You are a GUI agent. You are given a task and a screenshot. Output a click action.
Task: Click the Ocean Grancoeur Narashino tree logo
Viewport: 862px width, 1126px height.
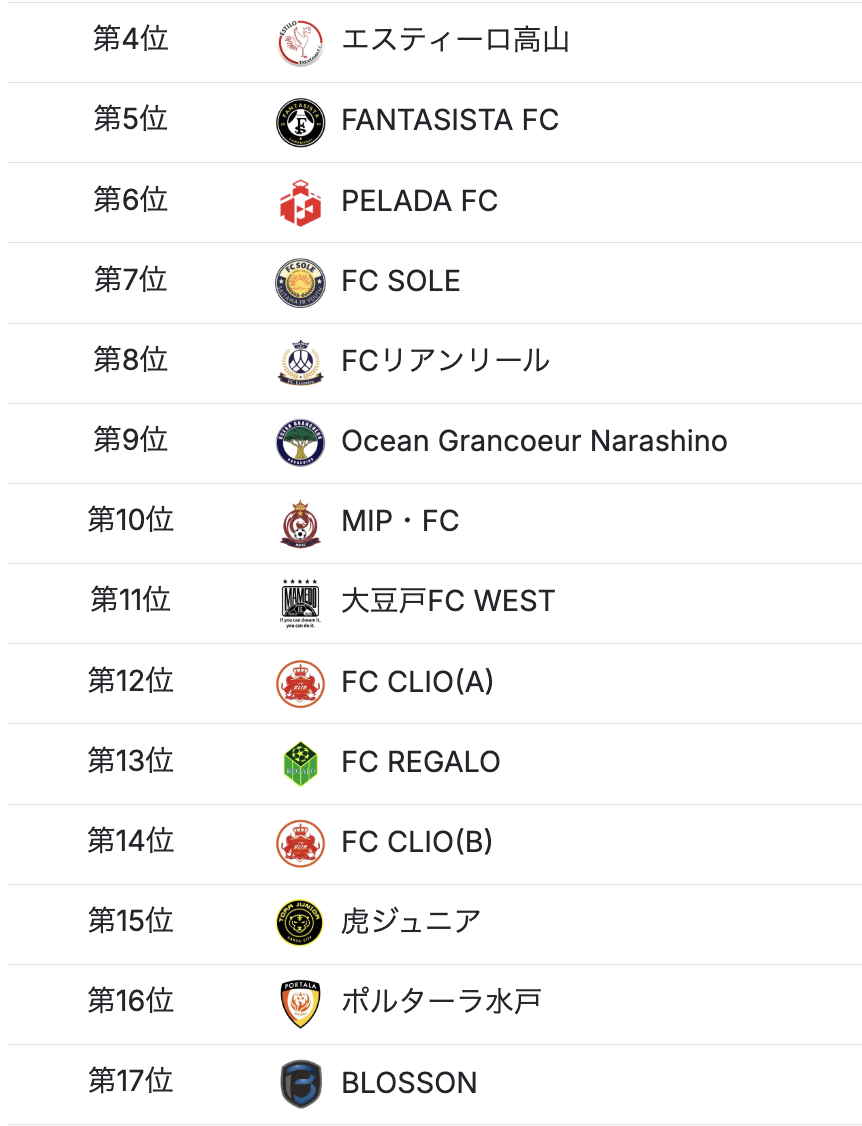(x=300, y=442)
